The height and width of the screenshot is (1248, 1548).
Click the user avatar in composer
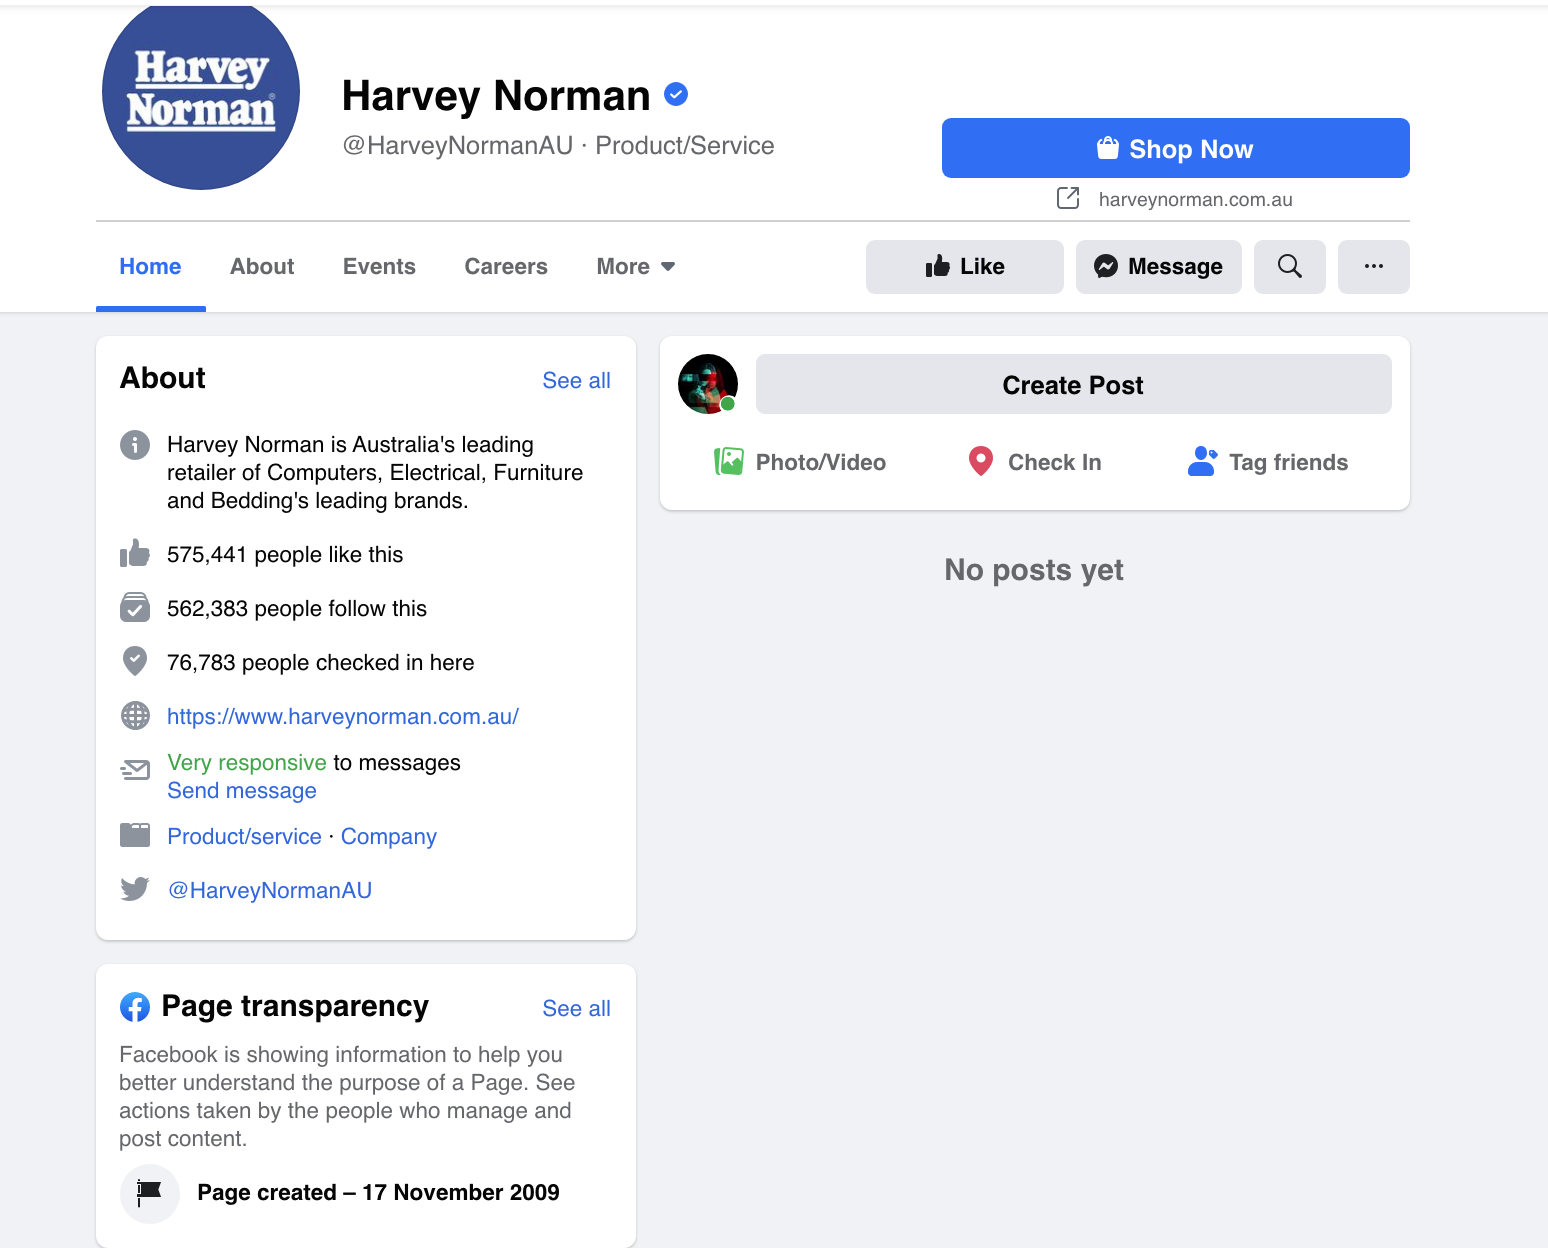point(708,384)
